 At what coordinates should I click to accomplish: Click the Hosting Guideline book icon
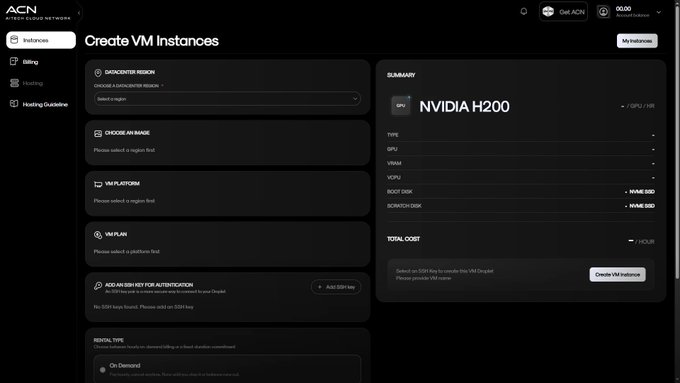click(14, 104)
